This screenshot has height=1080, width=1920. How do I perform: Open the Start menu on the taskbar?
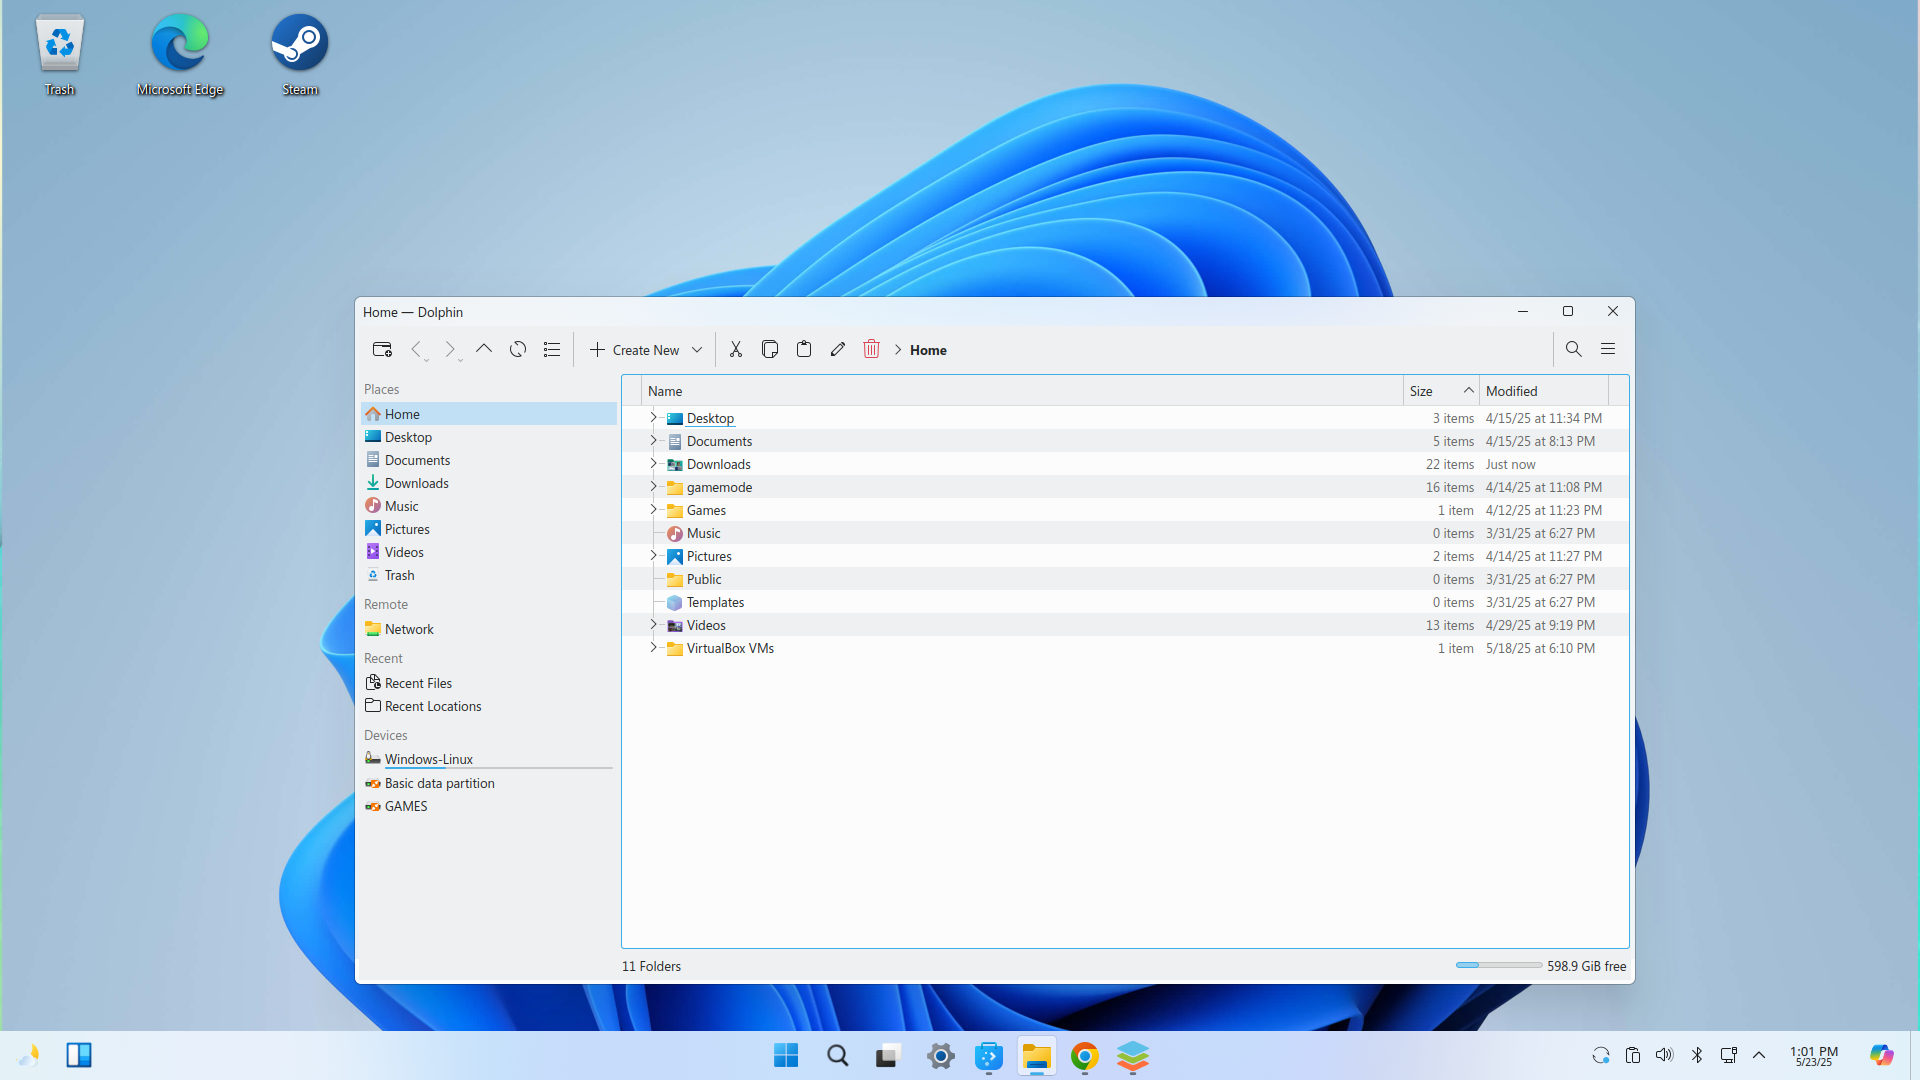[x=786, y=1055]
